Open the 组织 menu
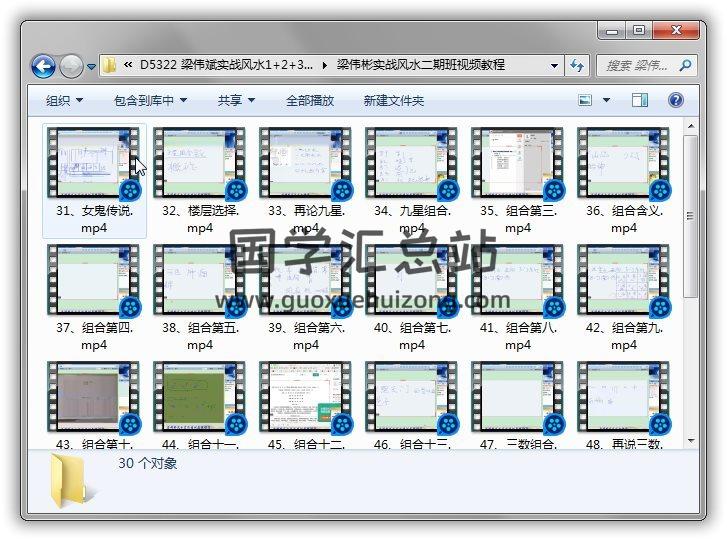727x541 pixels. point(64,100)
